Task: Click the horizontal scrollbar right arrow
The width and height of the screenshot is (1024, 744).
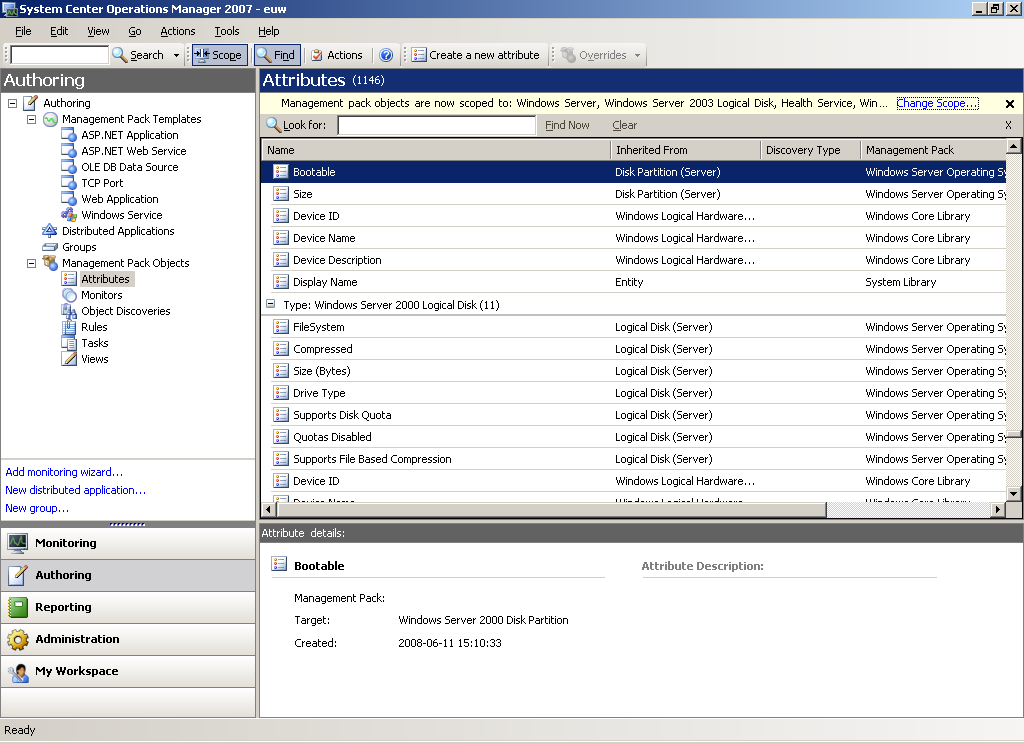Action: click(x=997, y=509)
